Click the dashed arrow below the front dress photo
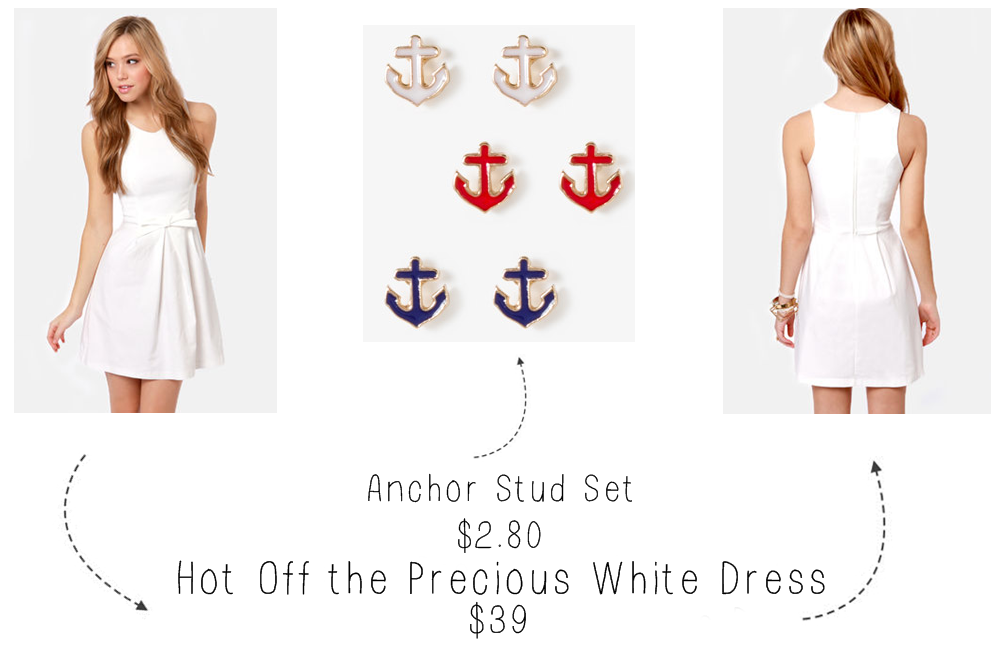The height and width of the screenshot is (667, 1001). (102, 533)
